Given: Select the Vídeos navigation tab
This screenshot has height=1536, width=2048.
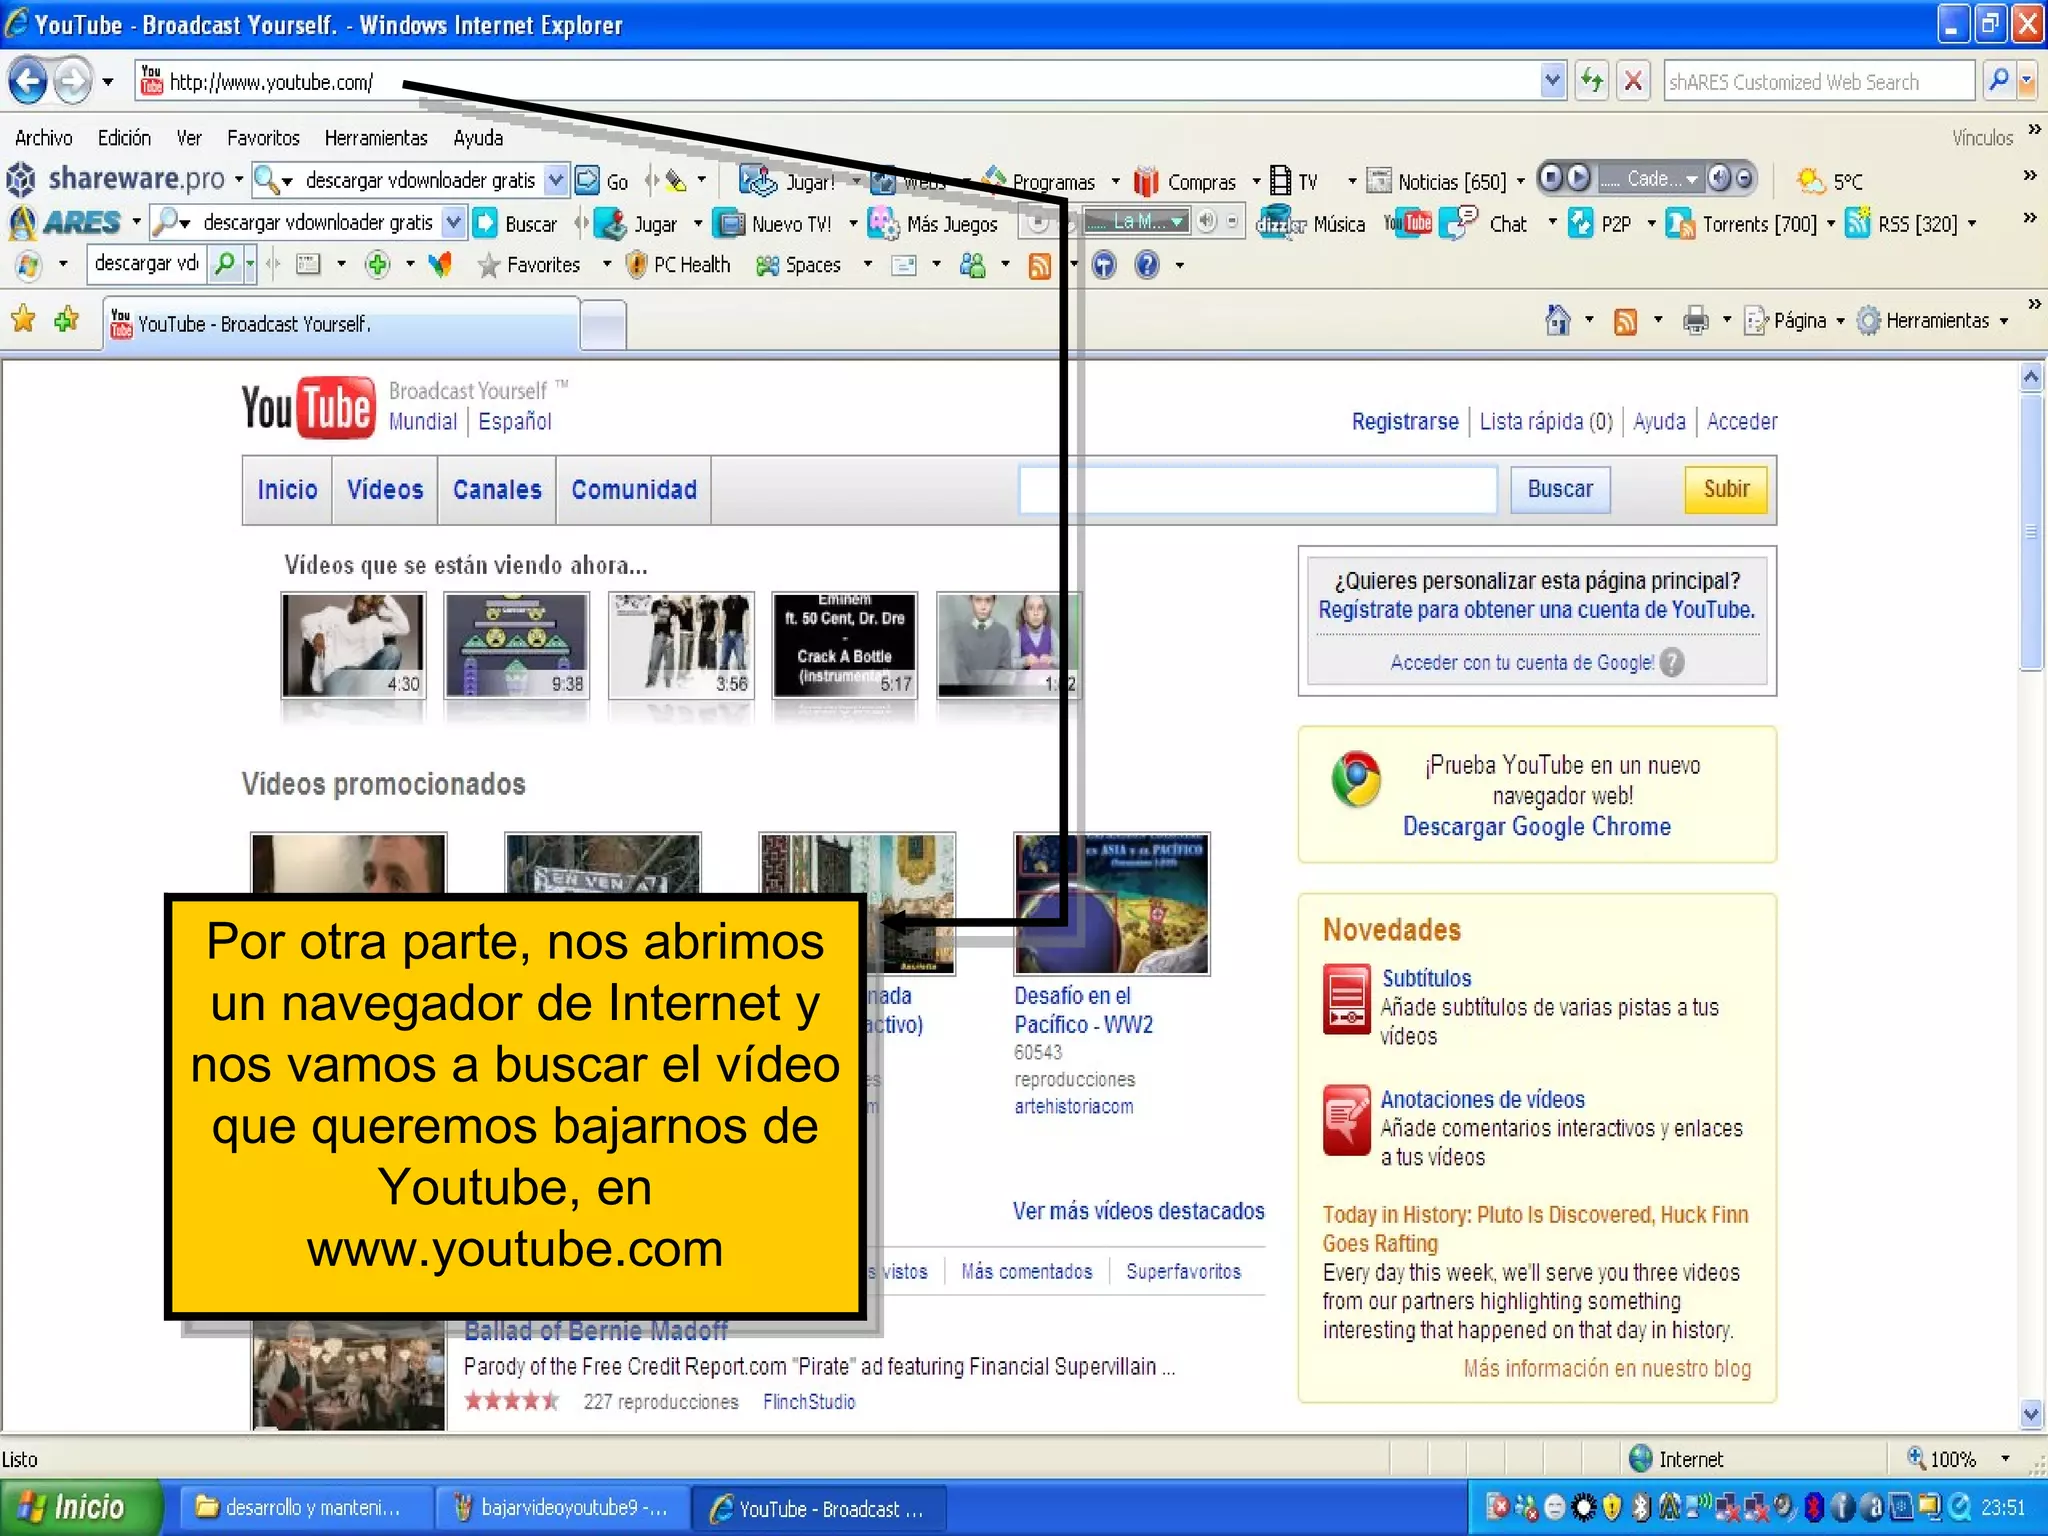Looking at the screenshot, I should point(385,490).
